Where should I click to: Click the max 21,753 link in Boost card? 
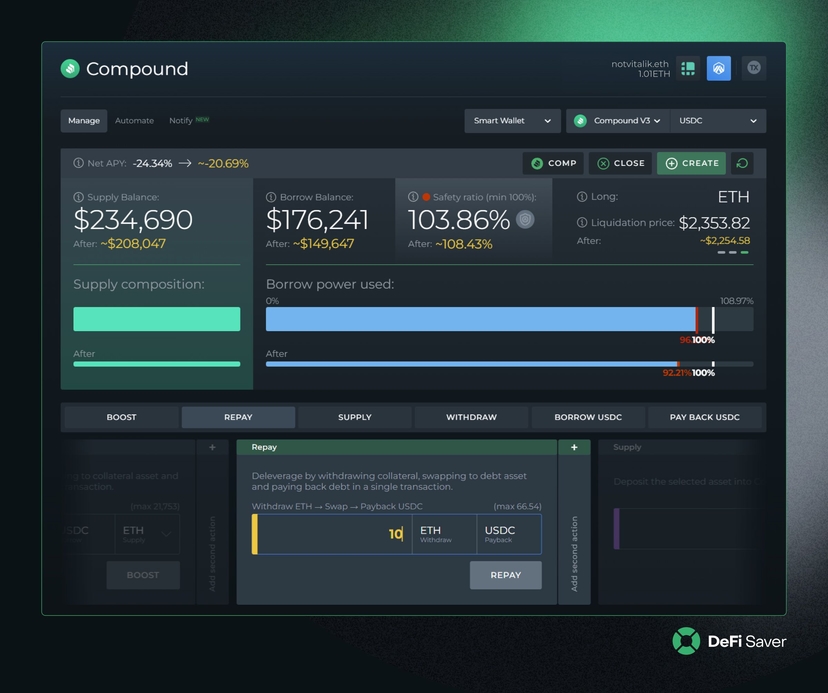tap(155, 507)
